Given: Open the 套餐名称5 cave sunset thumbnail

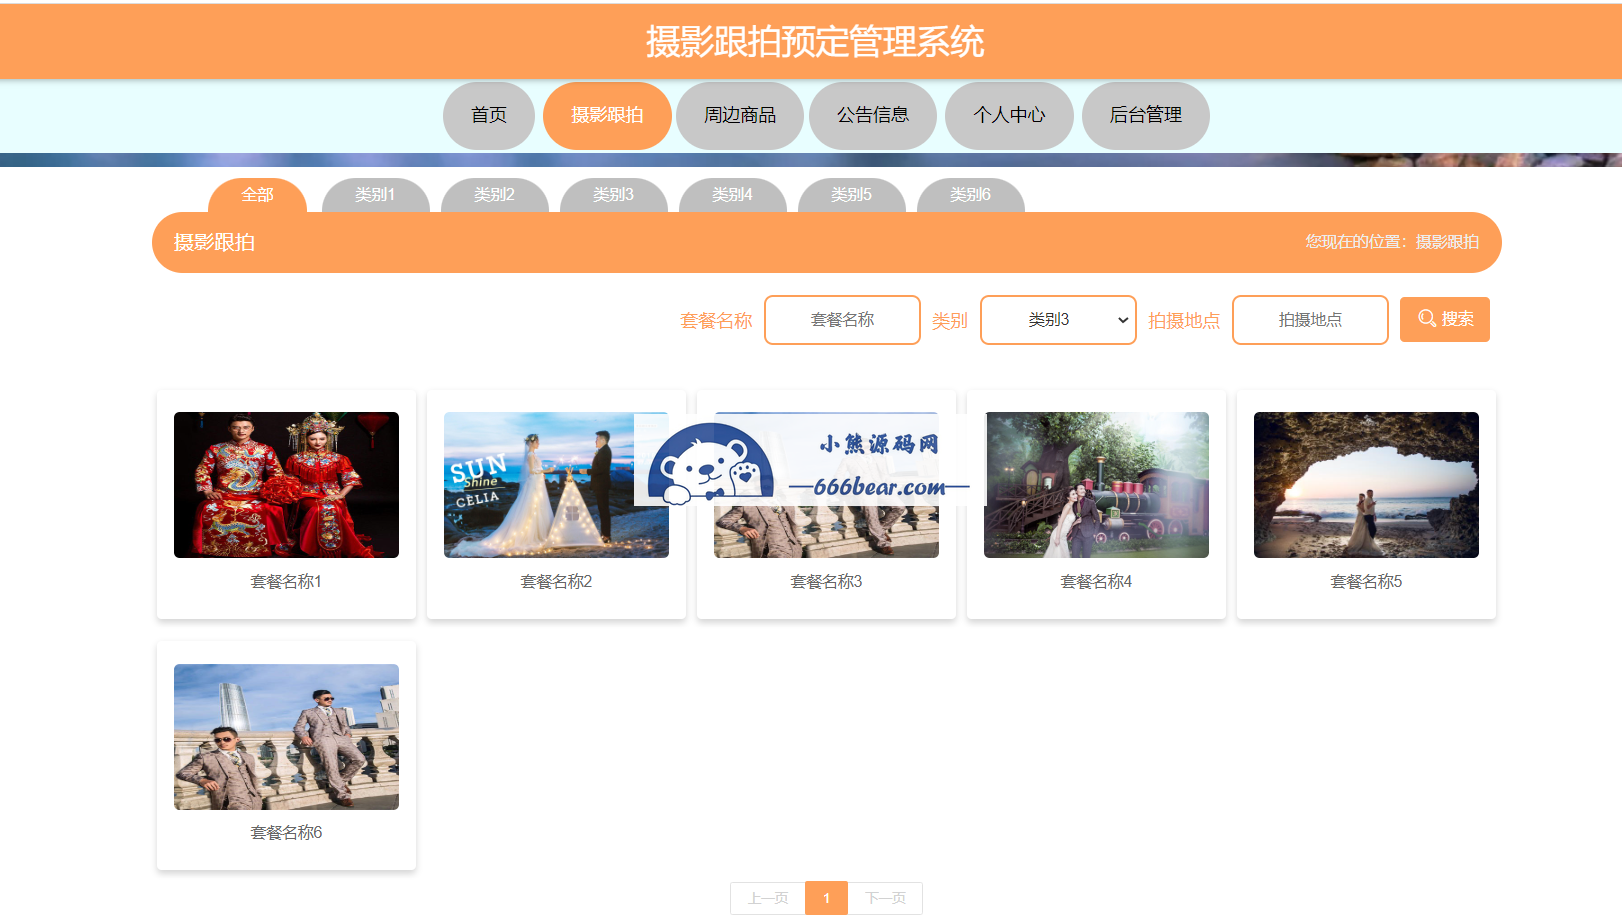Looking at the screenshot, I should [x=1366, y=485].
